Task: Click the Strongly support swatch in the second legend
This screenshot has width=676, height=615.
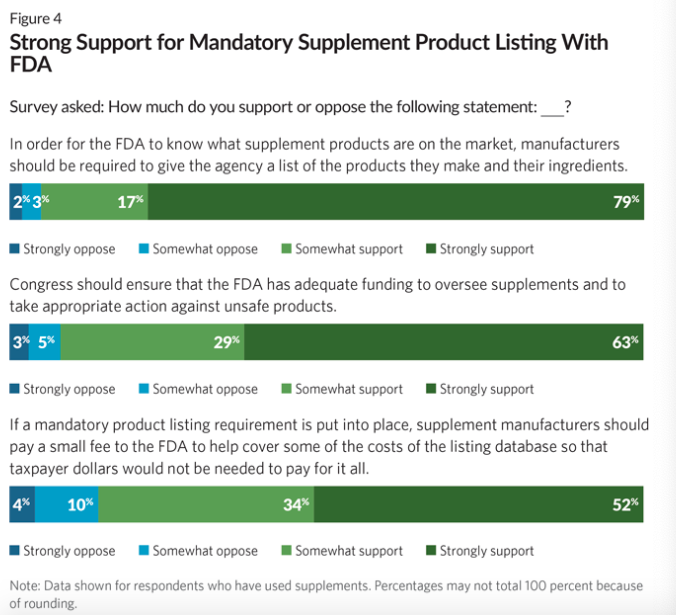Action: click(x=431, y=389)
